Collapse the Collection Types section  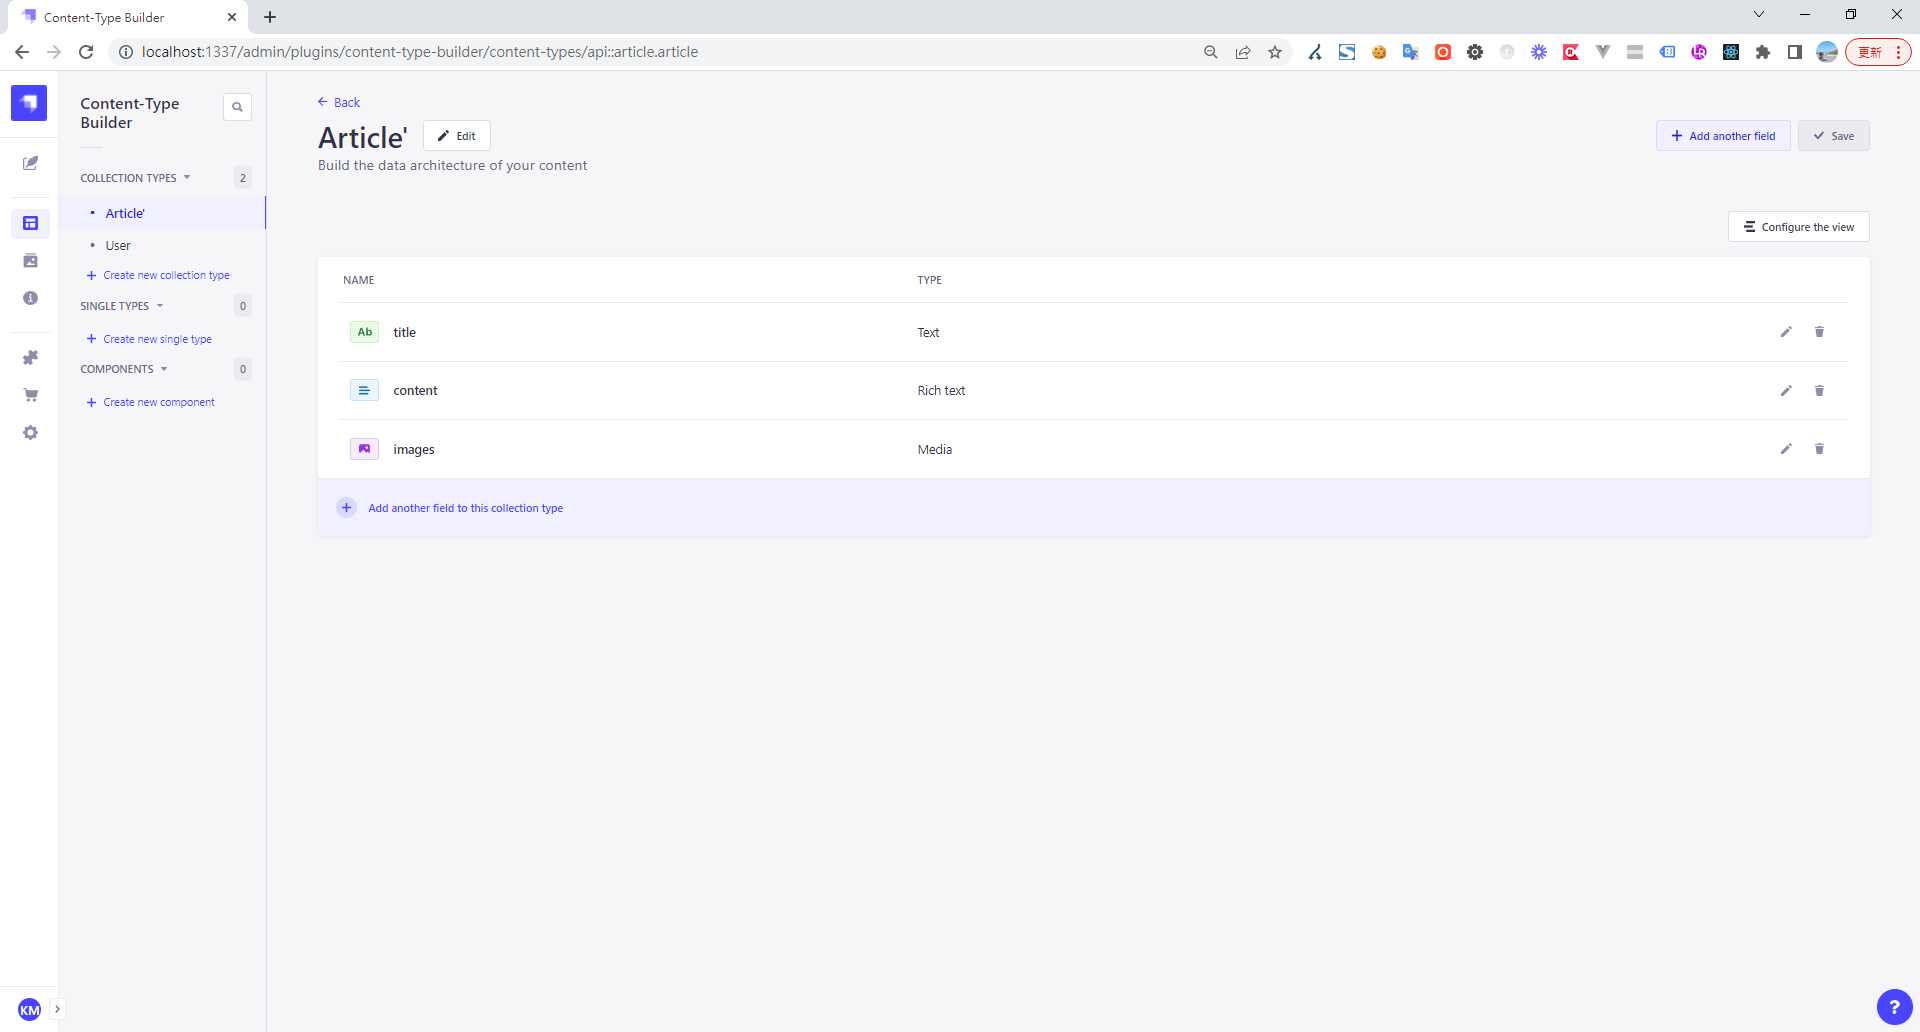pyautogui.click(x=135, y=178)
